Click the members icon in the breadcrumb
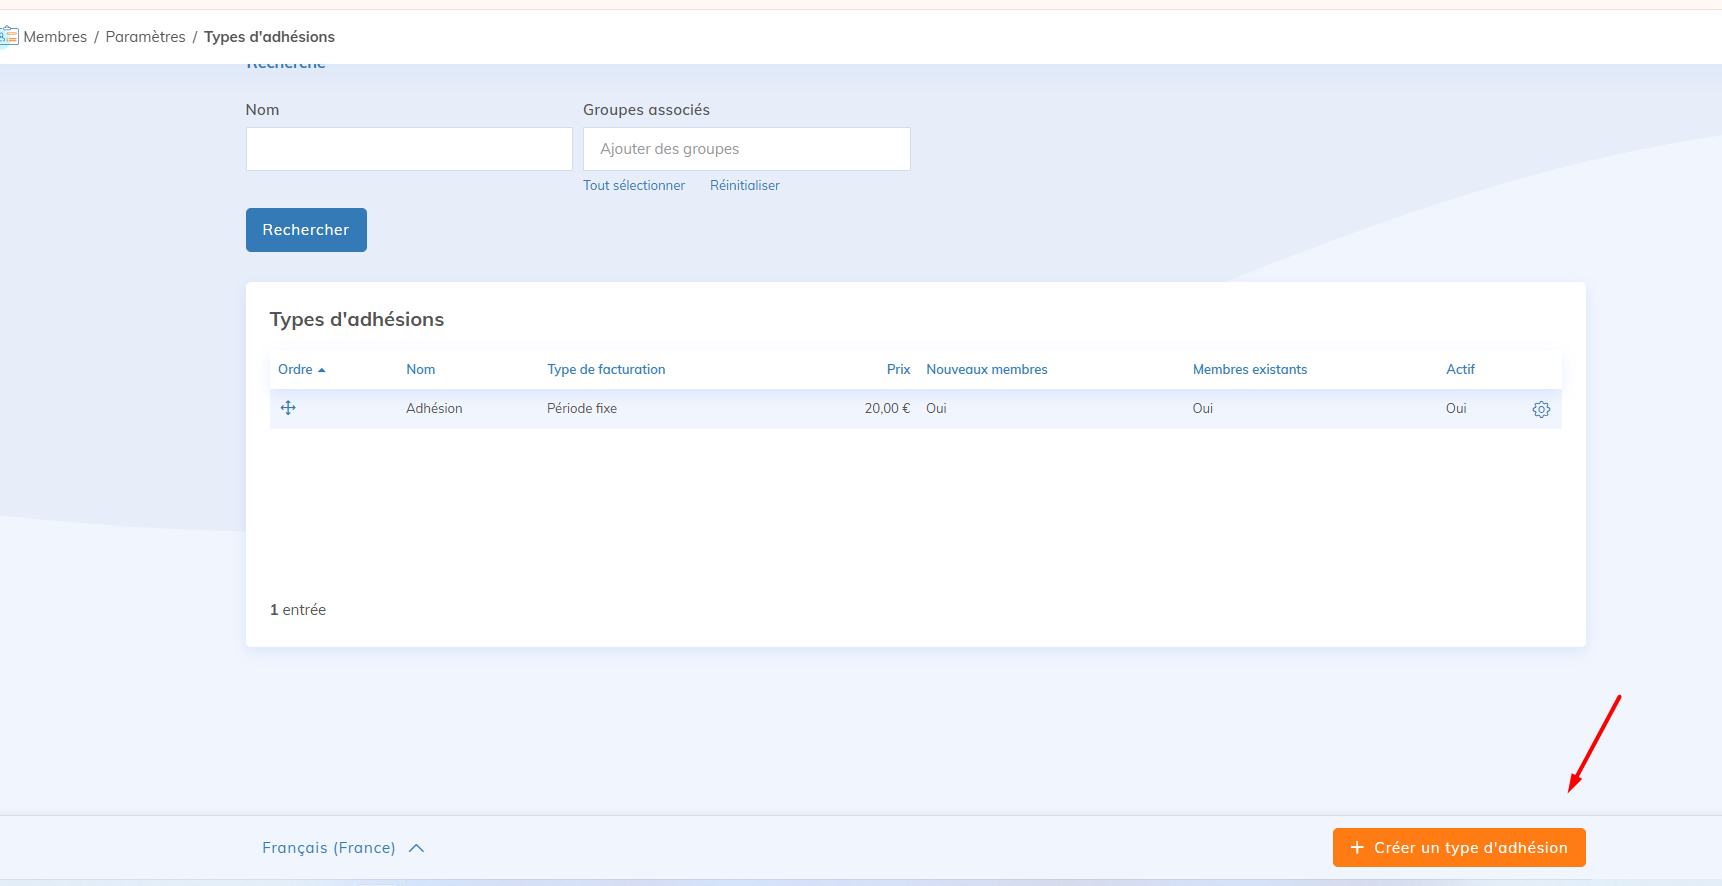Viewport: 1722px width, 886px height. tap(9, 37)
